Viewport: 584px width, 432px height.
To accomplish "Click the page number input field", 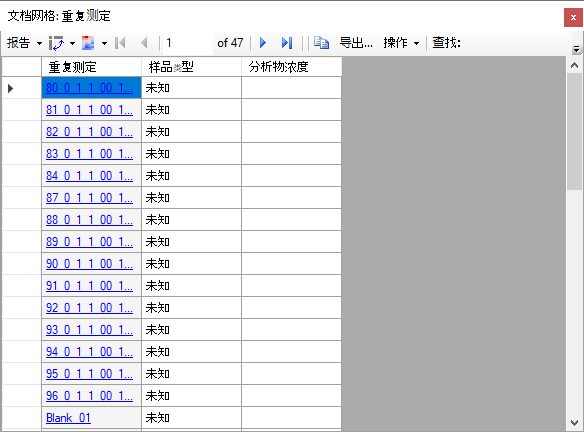I will point(188,43).
